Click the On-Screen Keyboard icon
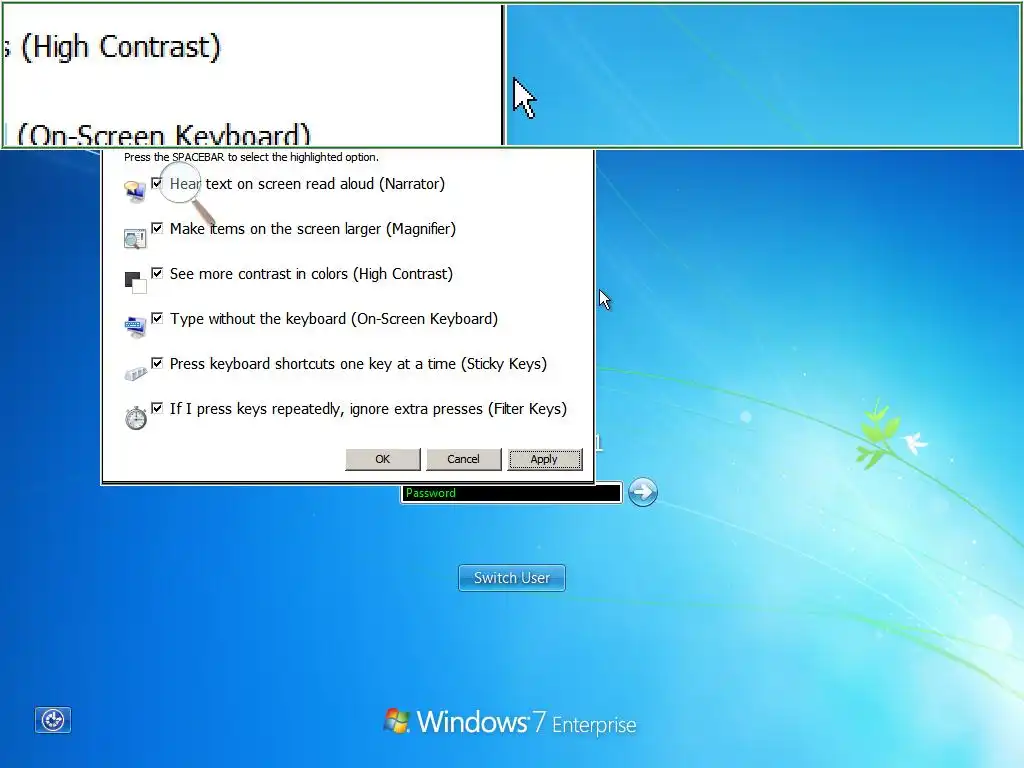Viewport: 1024px width, 768px height. pyautogui.click(x=135, y=327)
